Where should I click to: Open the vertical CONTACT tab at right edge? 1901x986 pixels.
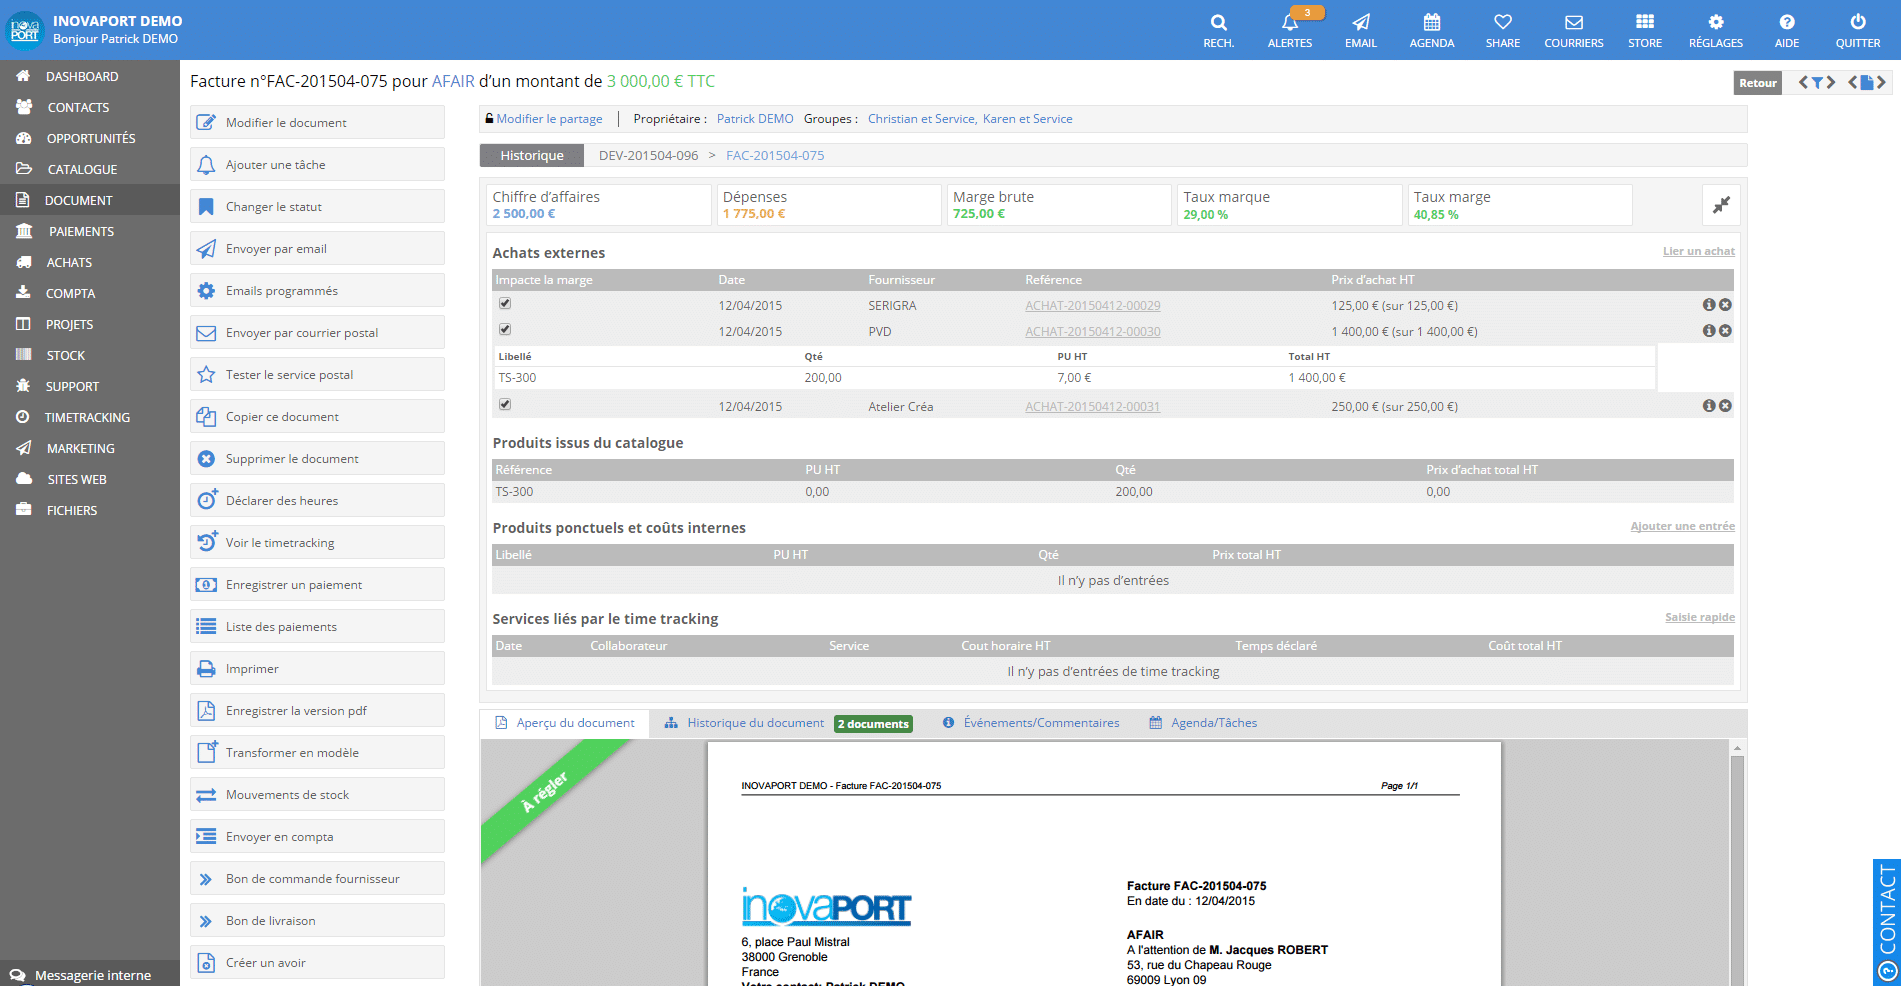click(1887, 922)
